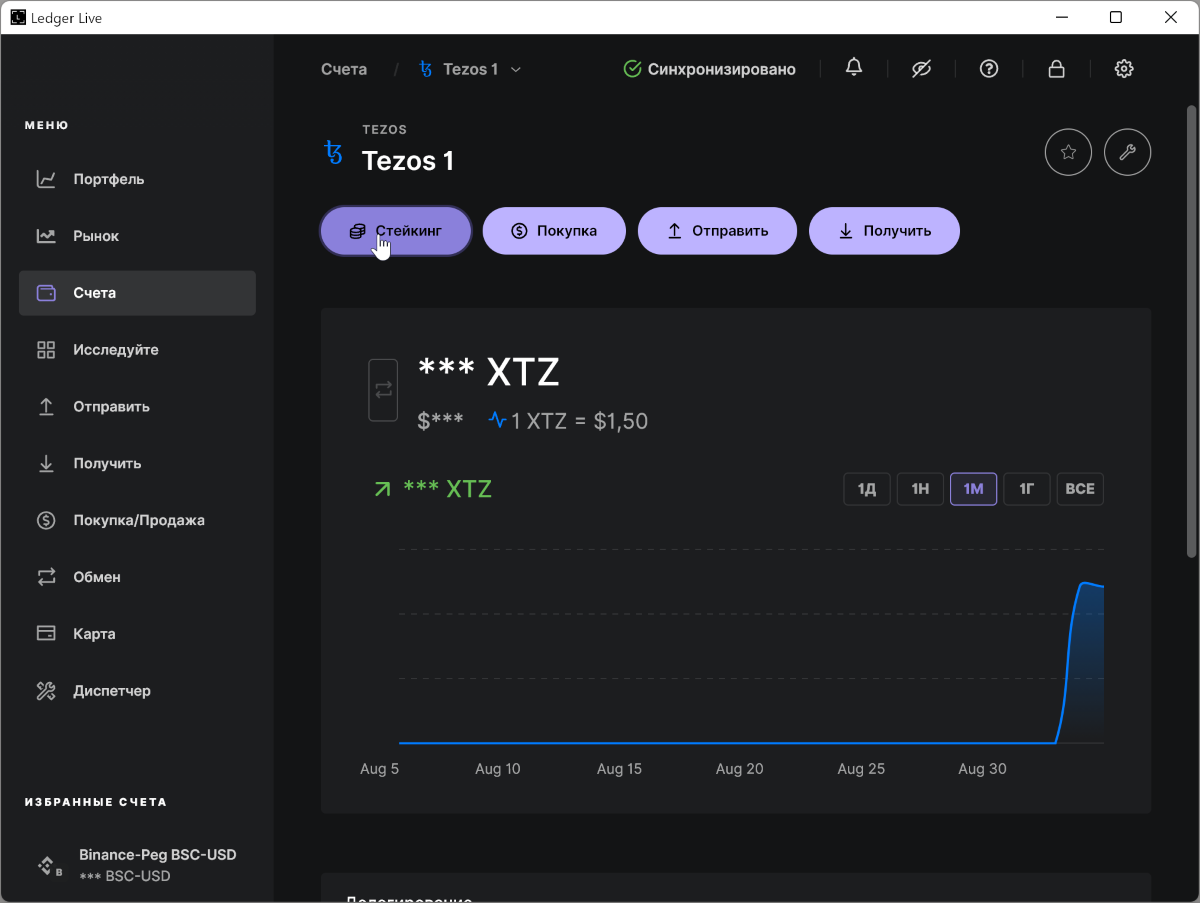This screenshot has width=1200, height=903.
Task: Select the ВСЕ chart range
Action: [1080, 489]
